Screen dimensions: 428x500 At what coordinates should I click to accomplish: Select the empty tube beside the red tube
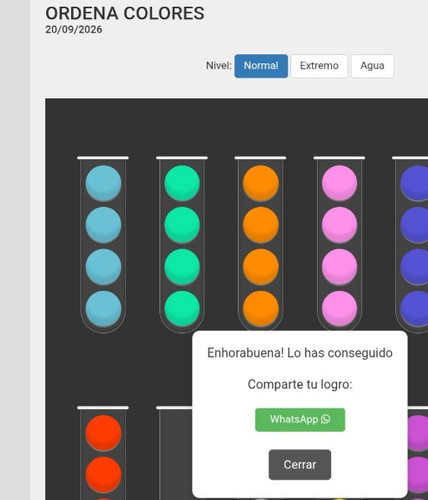pyautogui.click(x=175, y=453)
